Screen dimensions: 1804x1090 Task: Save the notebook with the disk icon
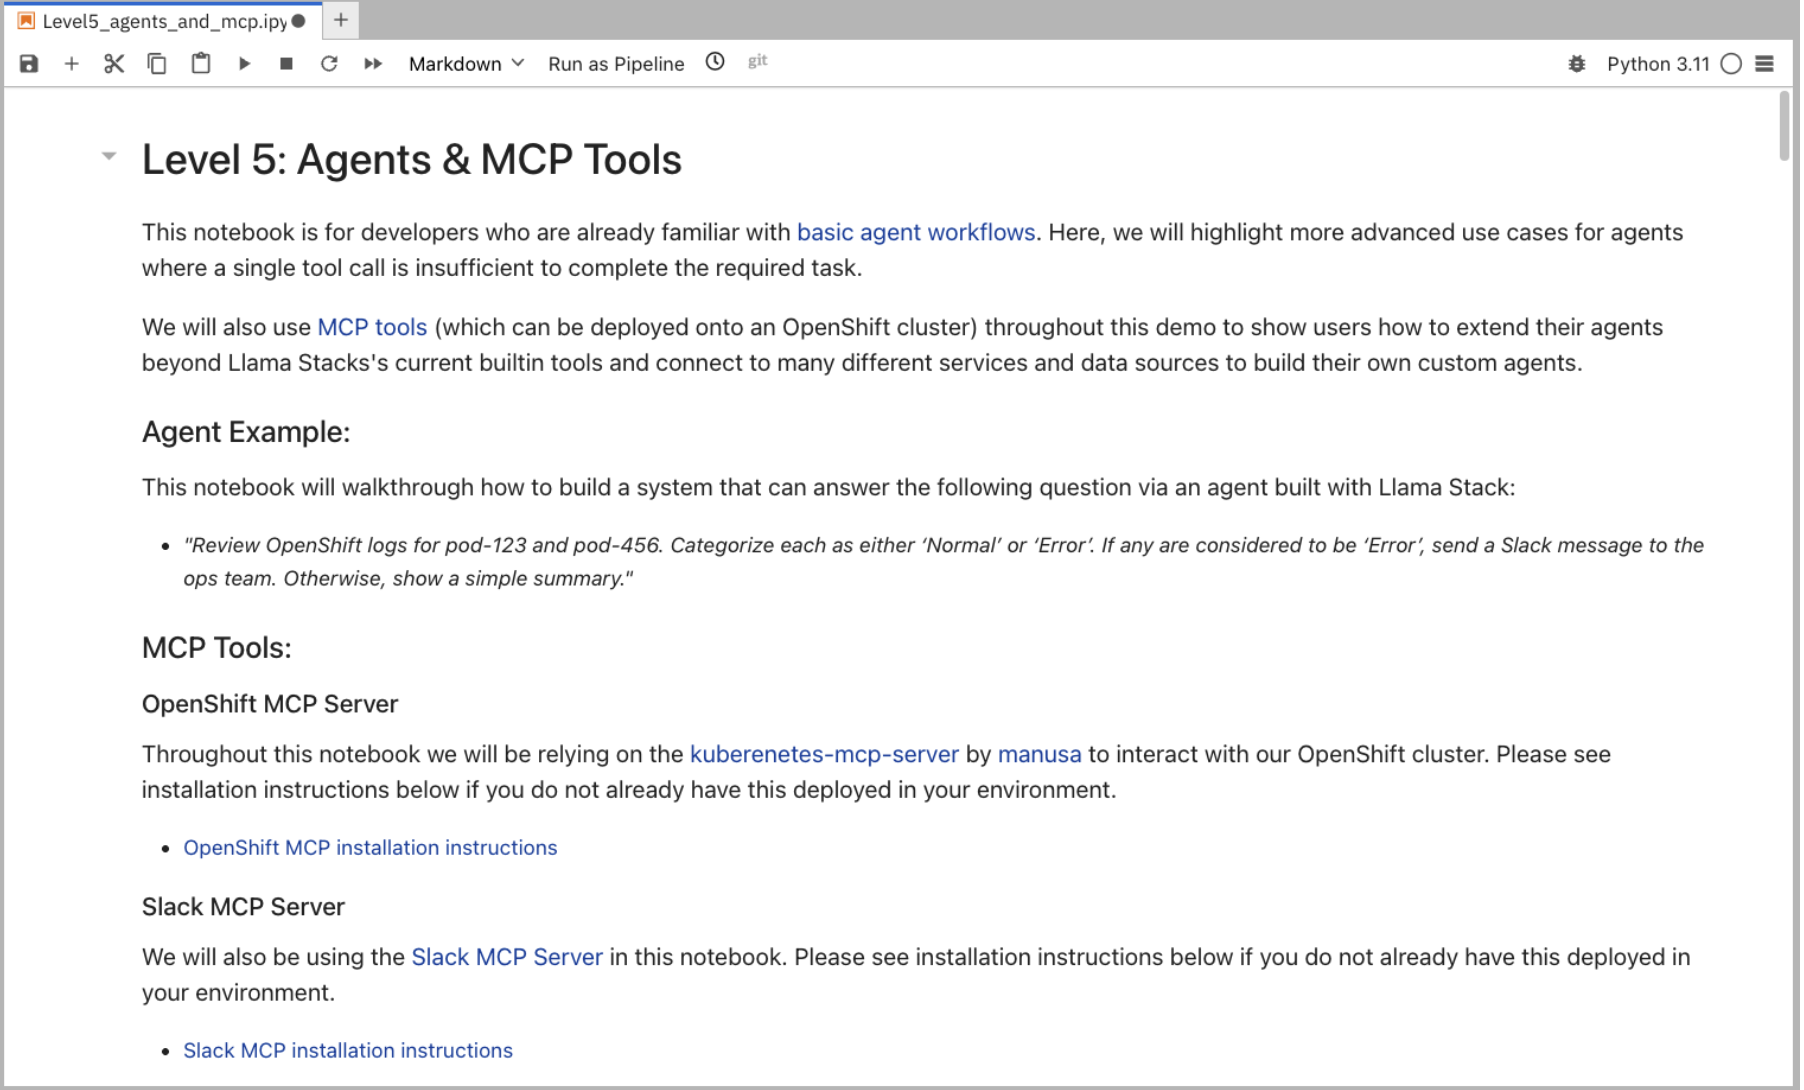(29, 64)
